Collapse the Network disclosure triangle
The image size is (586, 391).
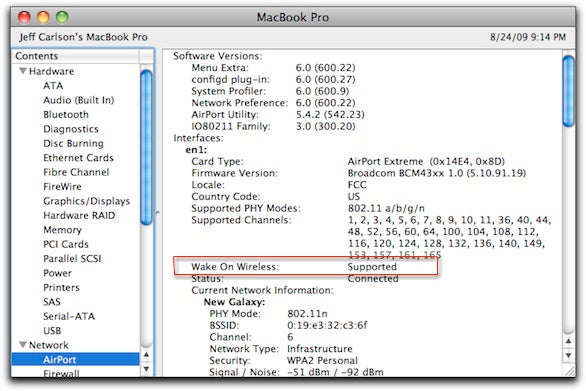pyautogui.click(x=23, y=345)
